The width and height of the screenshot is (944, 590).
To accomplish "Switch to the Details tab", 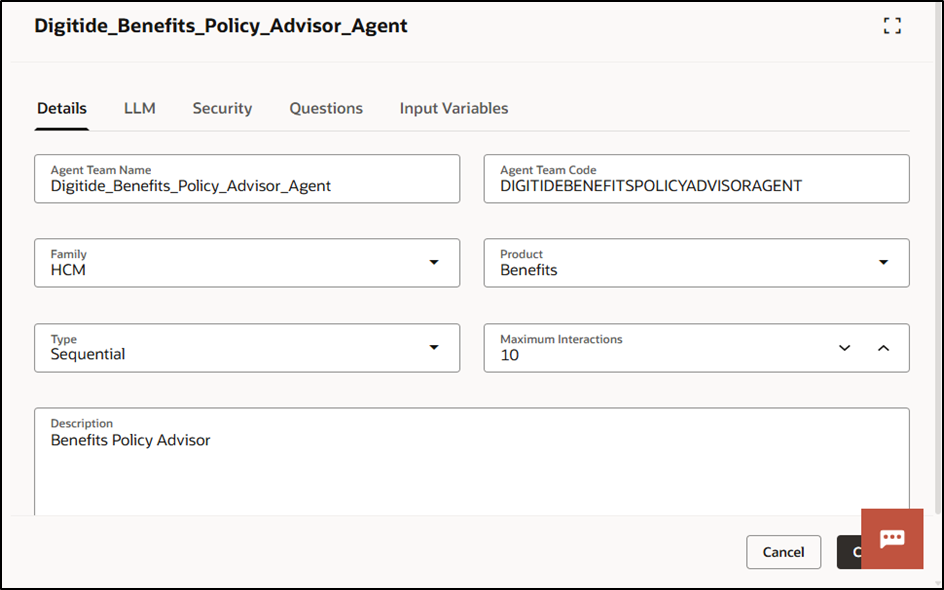I will (62, 108).
